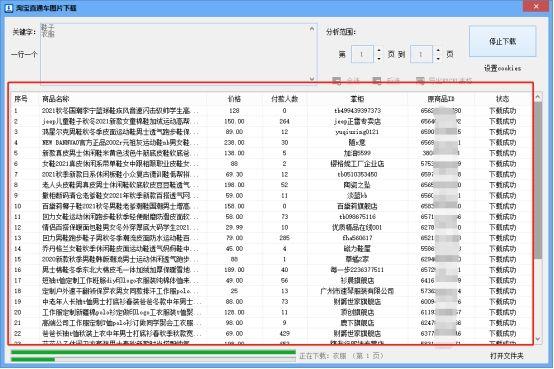Click the invert-selection (反选) icon
Viewport: 554px width, 369px height.
pos(377,81)
